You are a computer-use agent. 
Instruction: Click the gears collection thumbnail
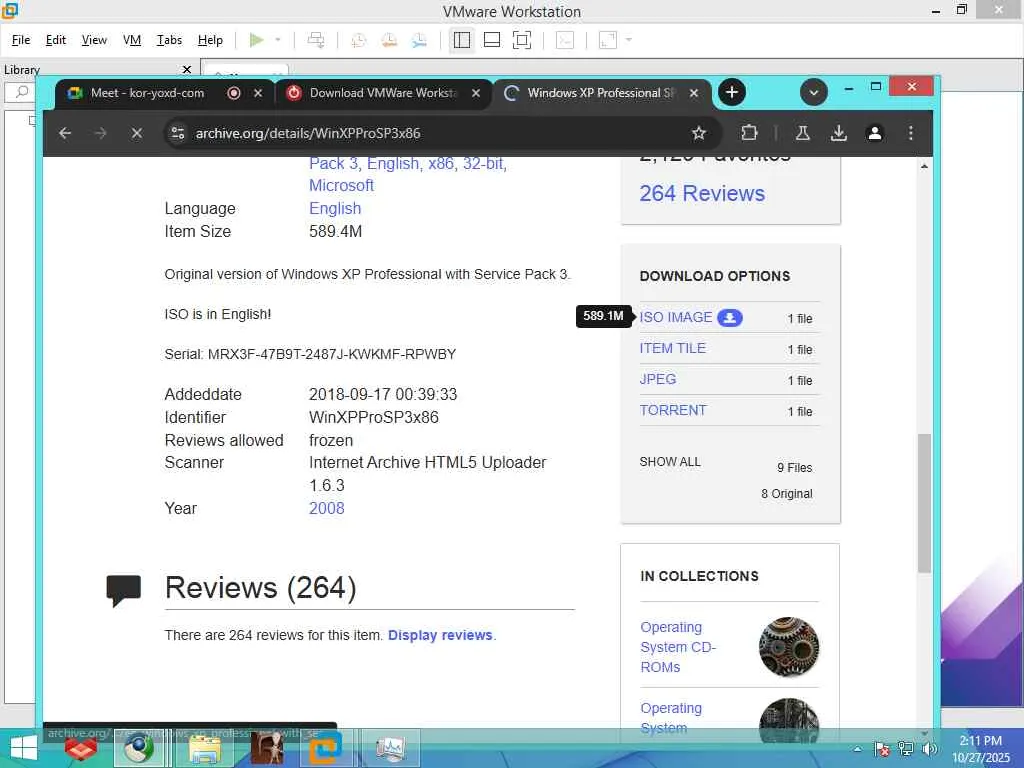789,647
